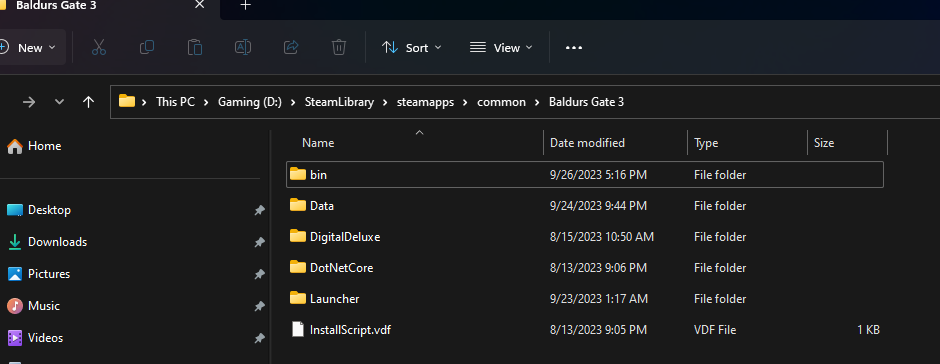
Task: Click the VDF File type cell
Action: [x=715, y=330]
